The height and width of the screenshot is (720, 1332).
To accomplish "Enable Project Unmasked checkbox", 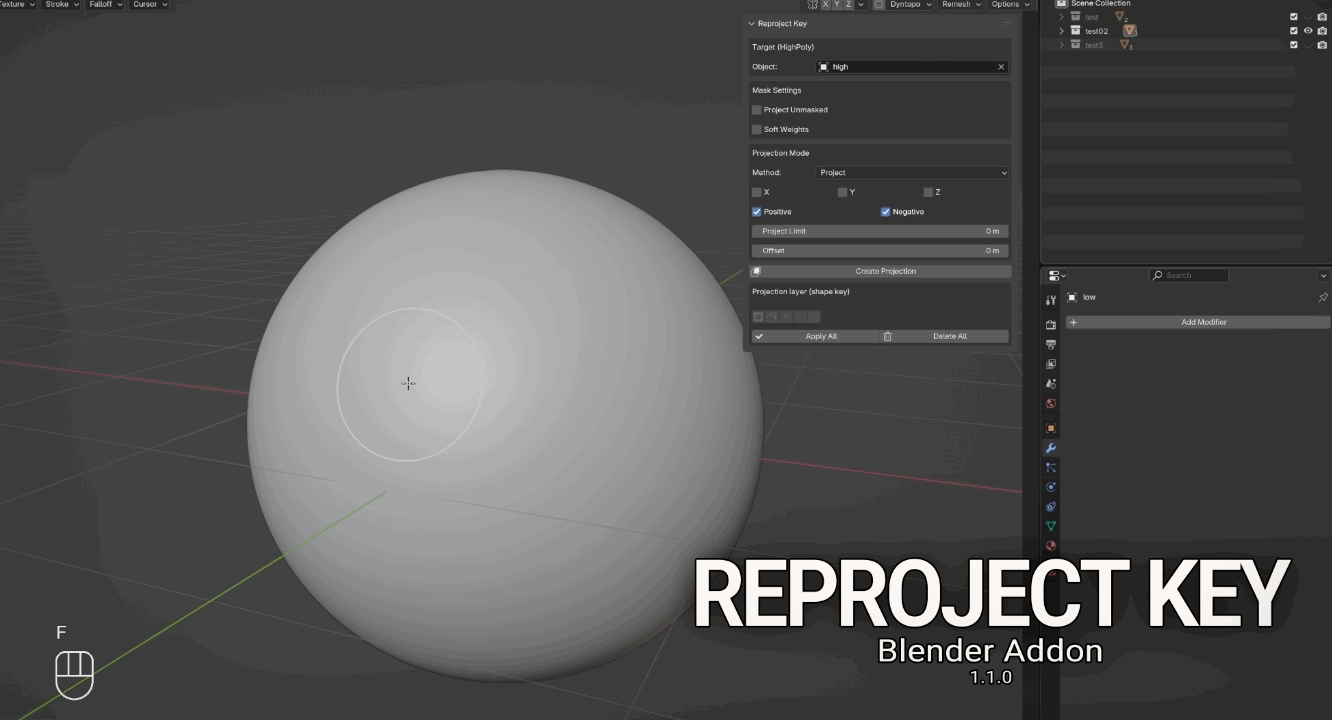I will point(757,110).
